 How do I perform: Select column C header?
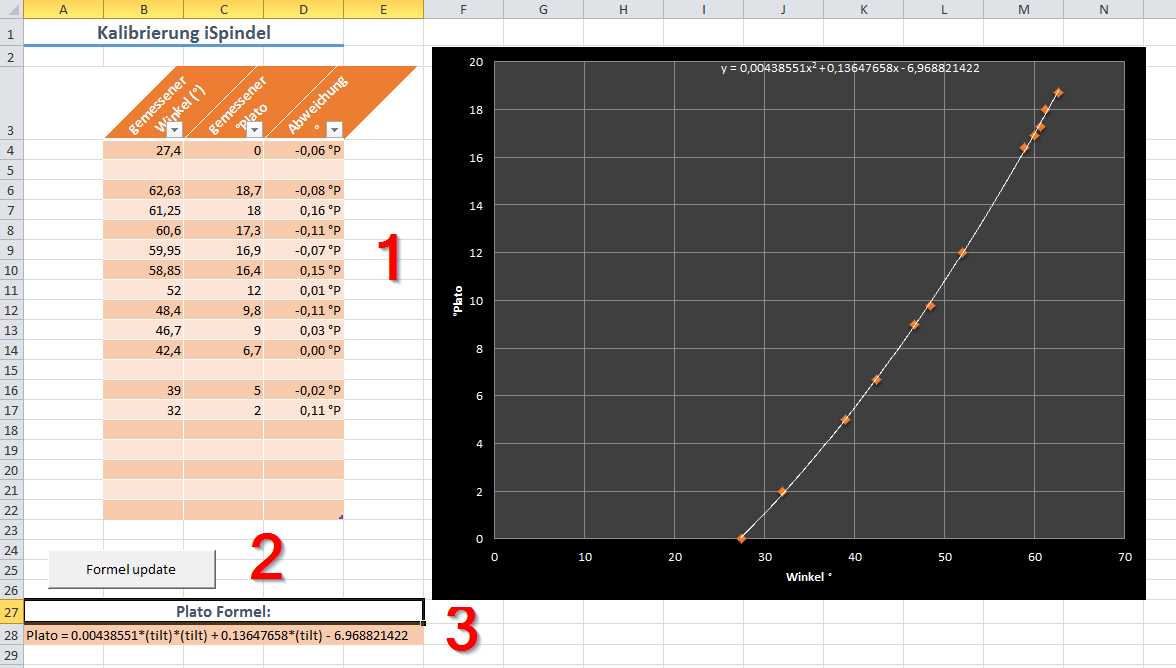224,9
